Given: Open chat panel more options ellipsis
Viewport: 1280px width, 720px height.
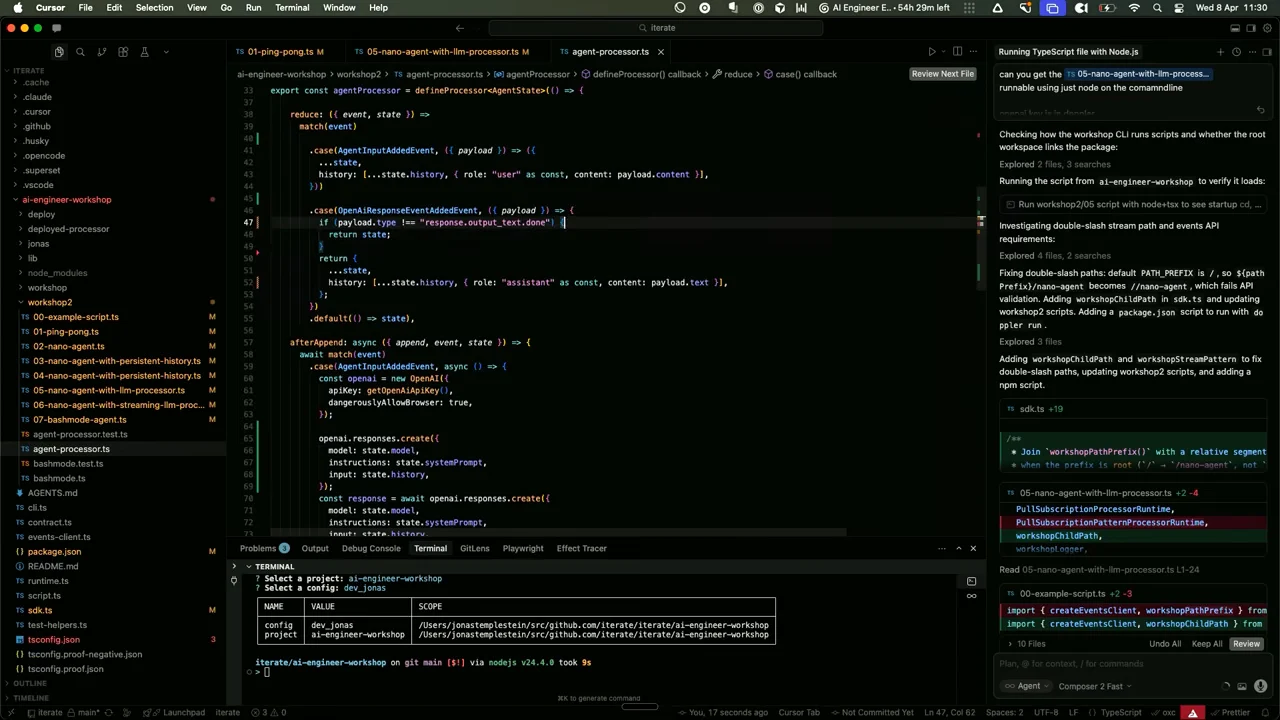Looking at the screenshot, I should (1252, 52).
